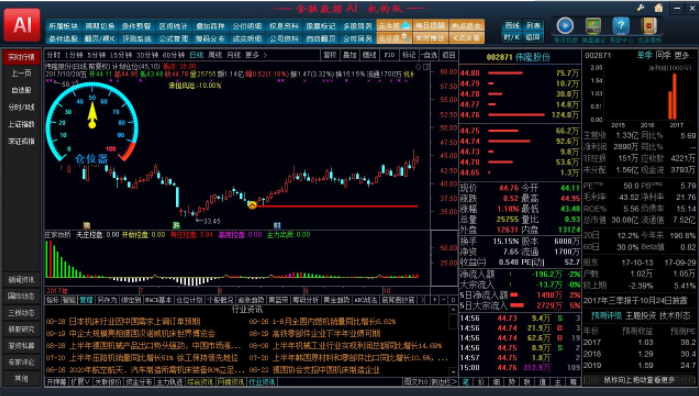
Task: Click the red AI logo button
Action: click(x=22, y=25)
